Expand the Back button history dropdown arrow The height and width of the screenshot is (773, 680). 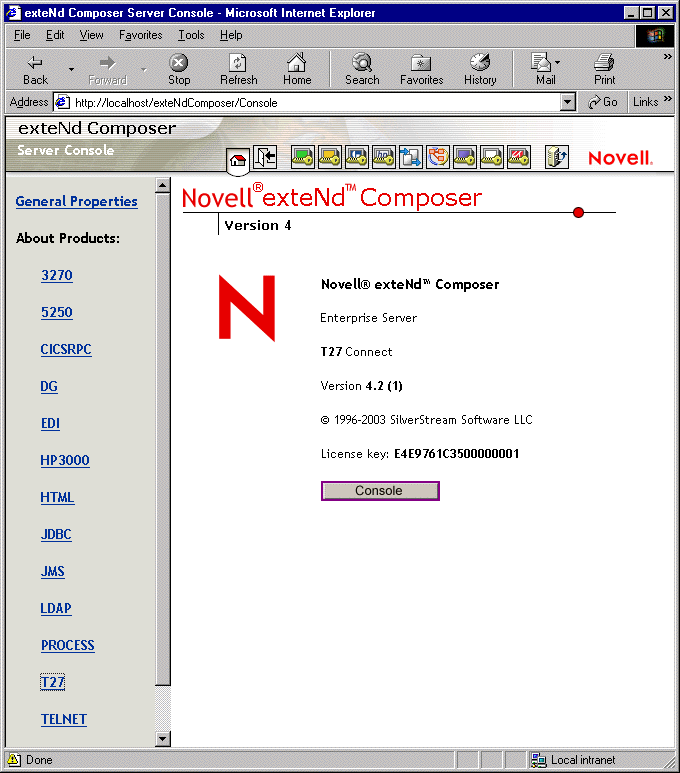[72, 70]
